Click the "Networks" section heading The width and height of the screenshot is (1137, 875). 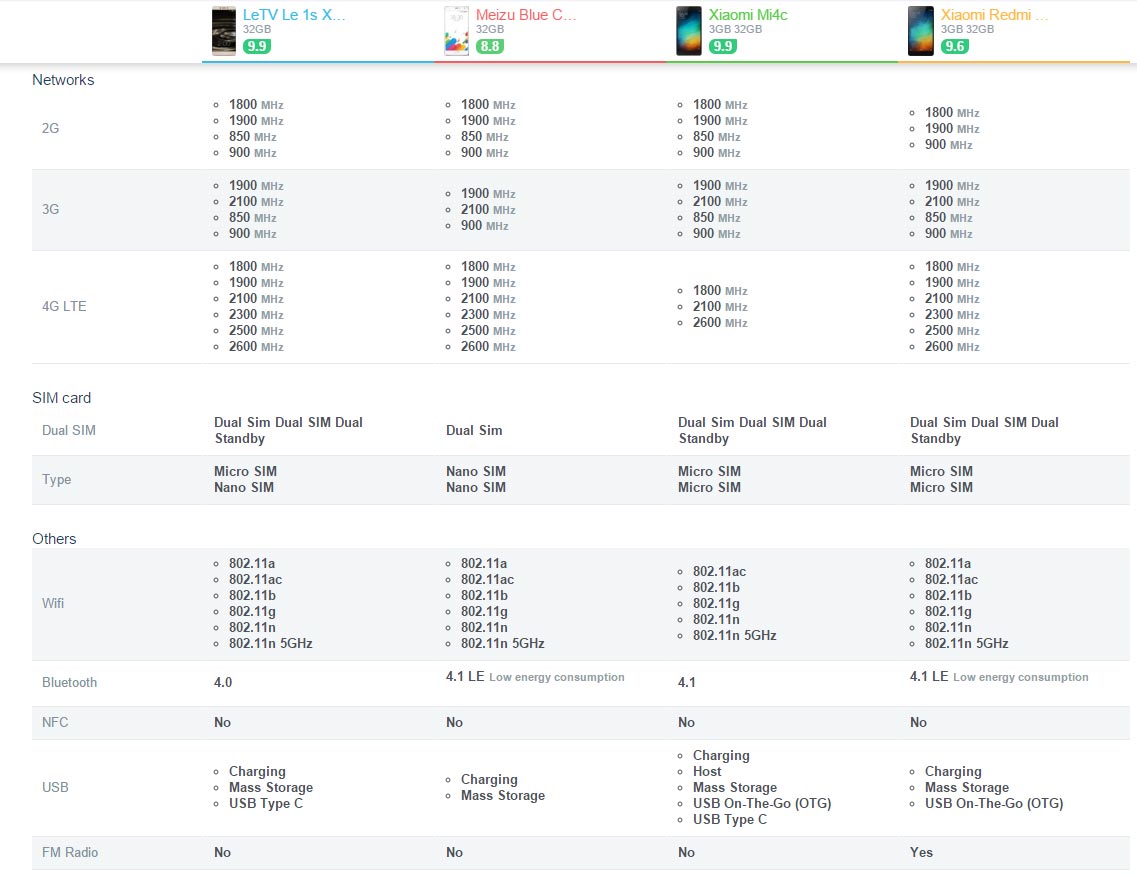coord(63,80)
